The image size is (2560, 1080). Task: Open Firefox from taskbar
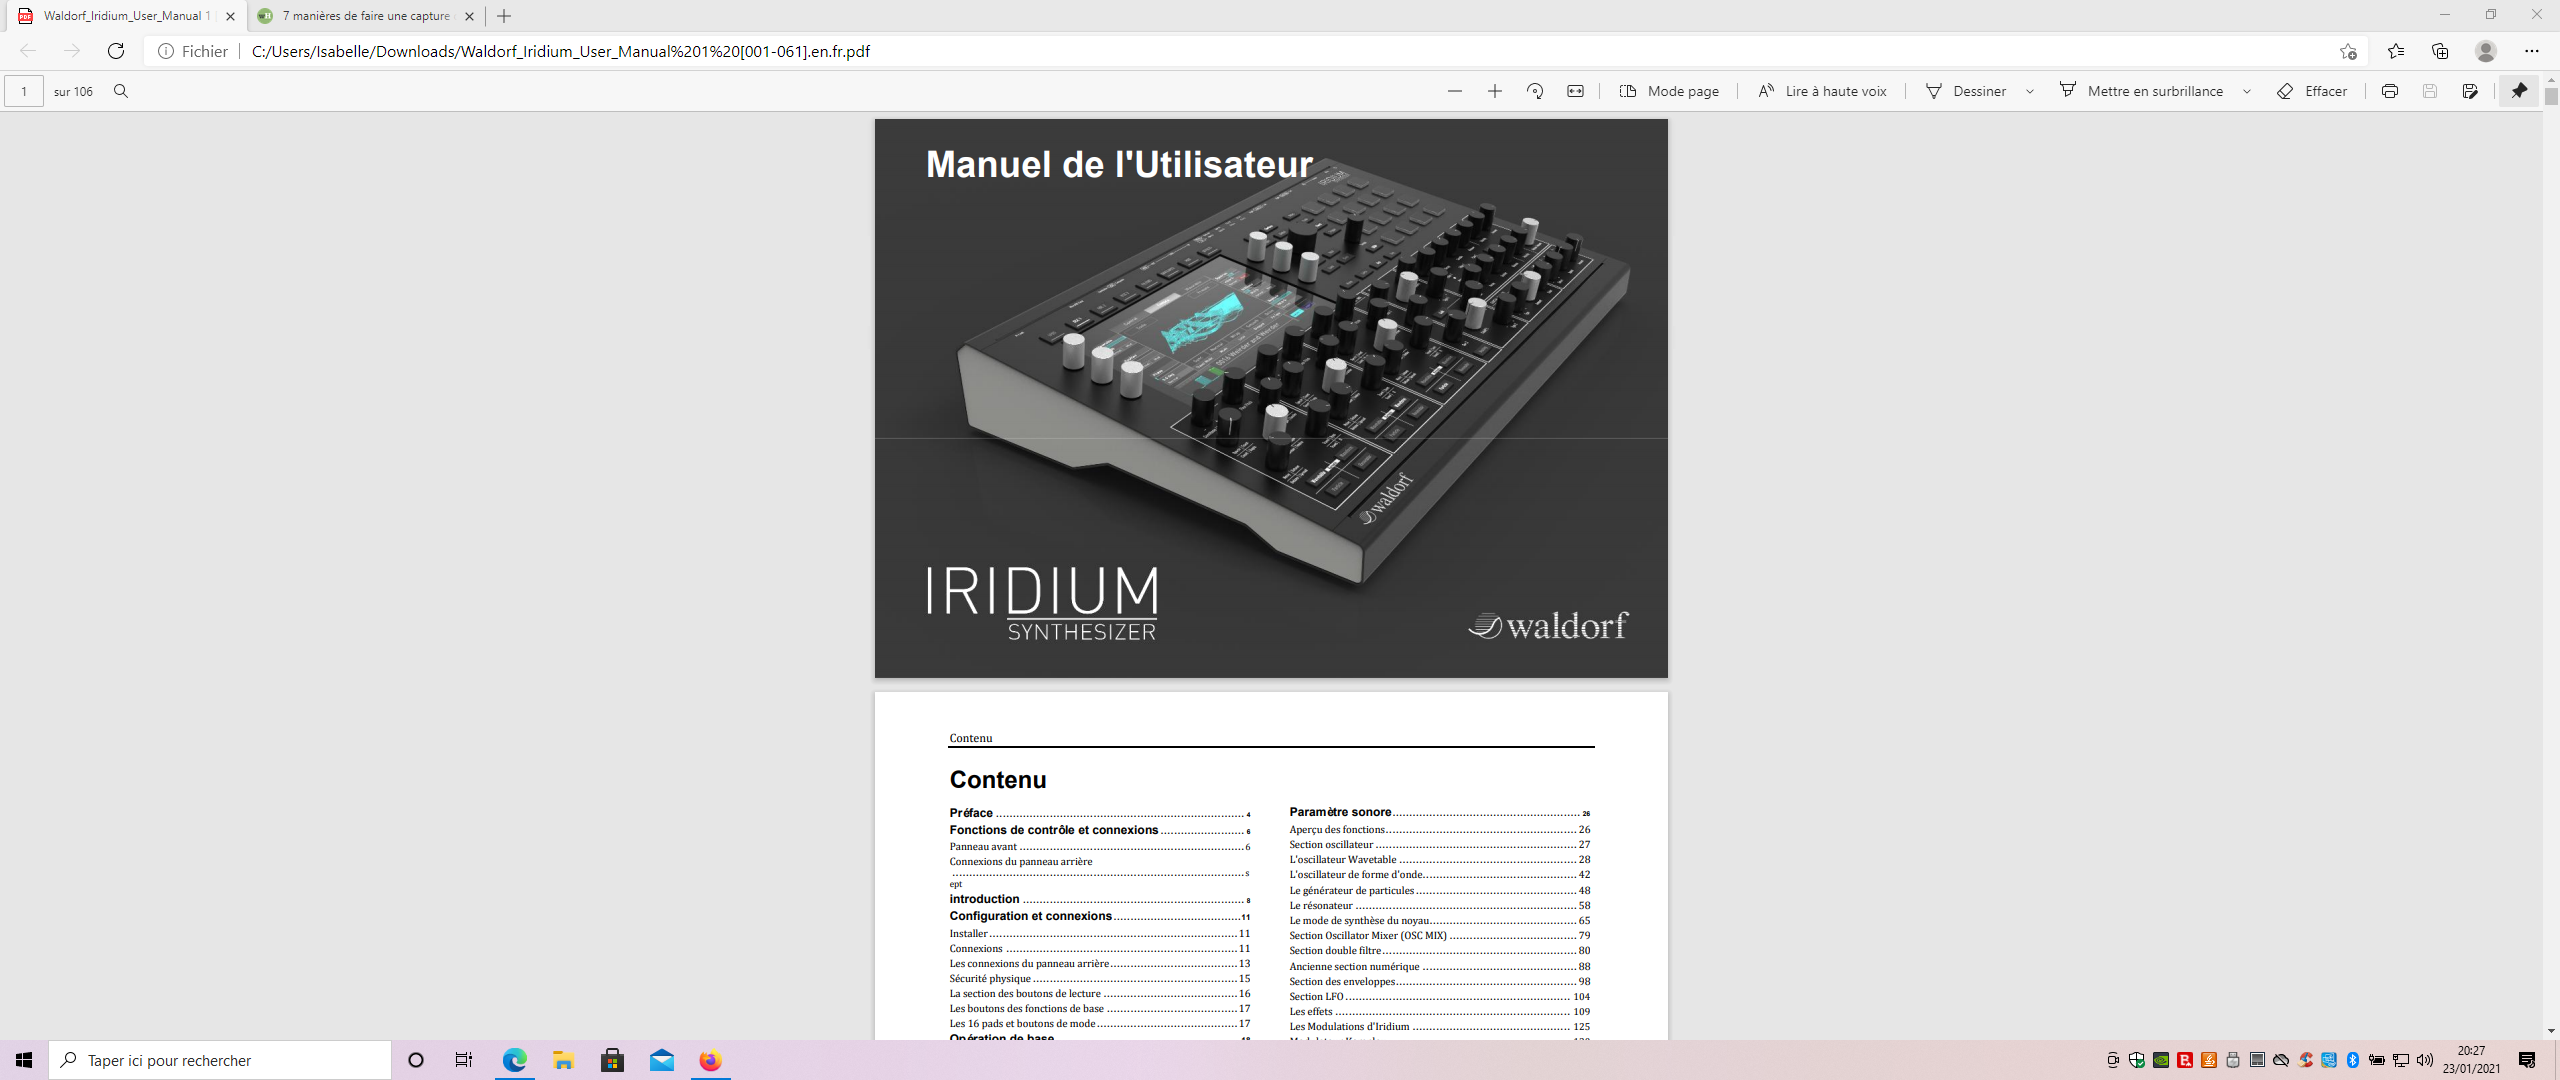point(710,1060)
